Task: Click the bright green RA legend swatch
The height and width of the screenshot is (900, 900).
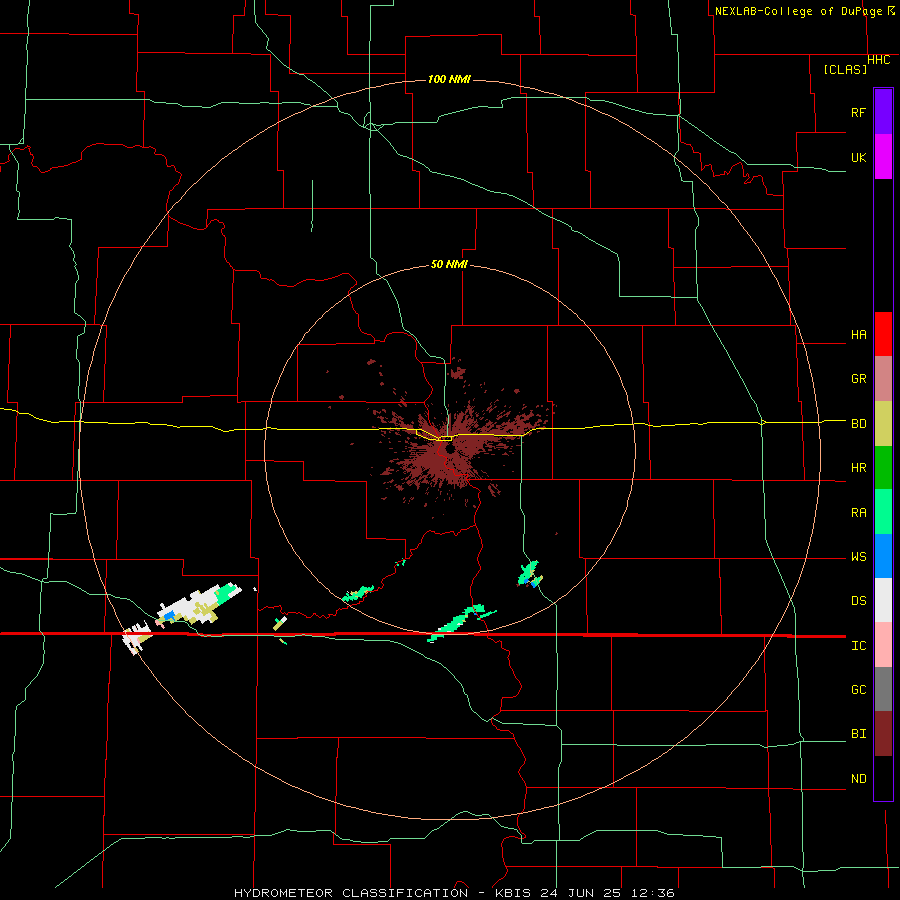Action: (883, 512)
